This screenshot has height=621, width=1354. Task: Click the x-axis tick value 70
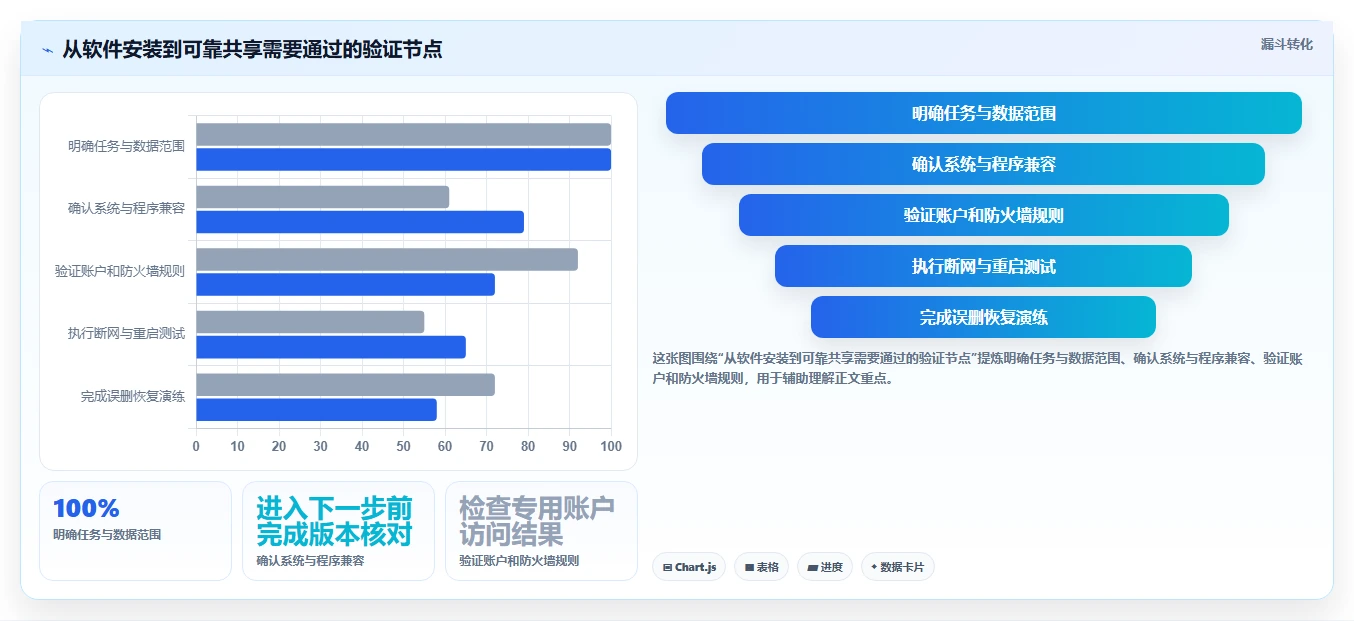click(486, 446)
